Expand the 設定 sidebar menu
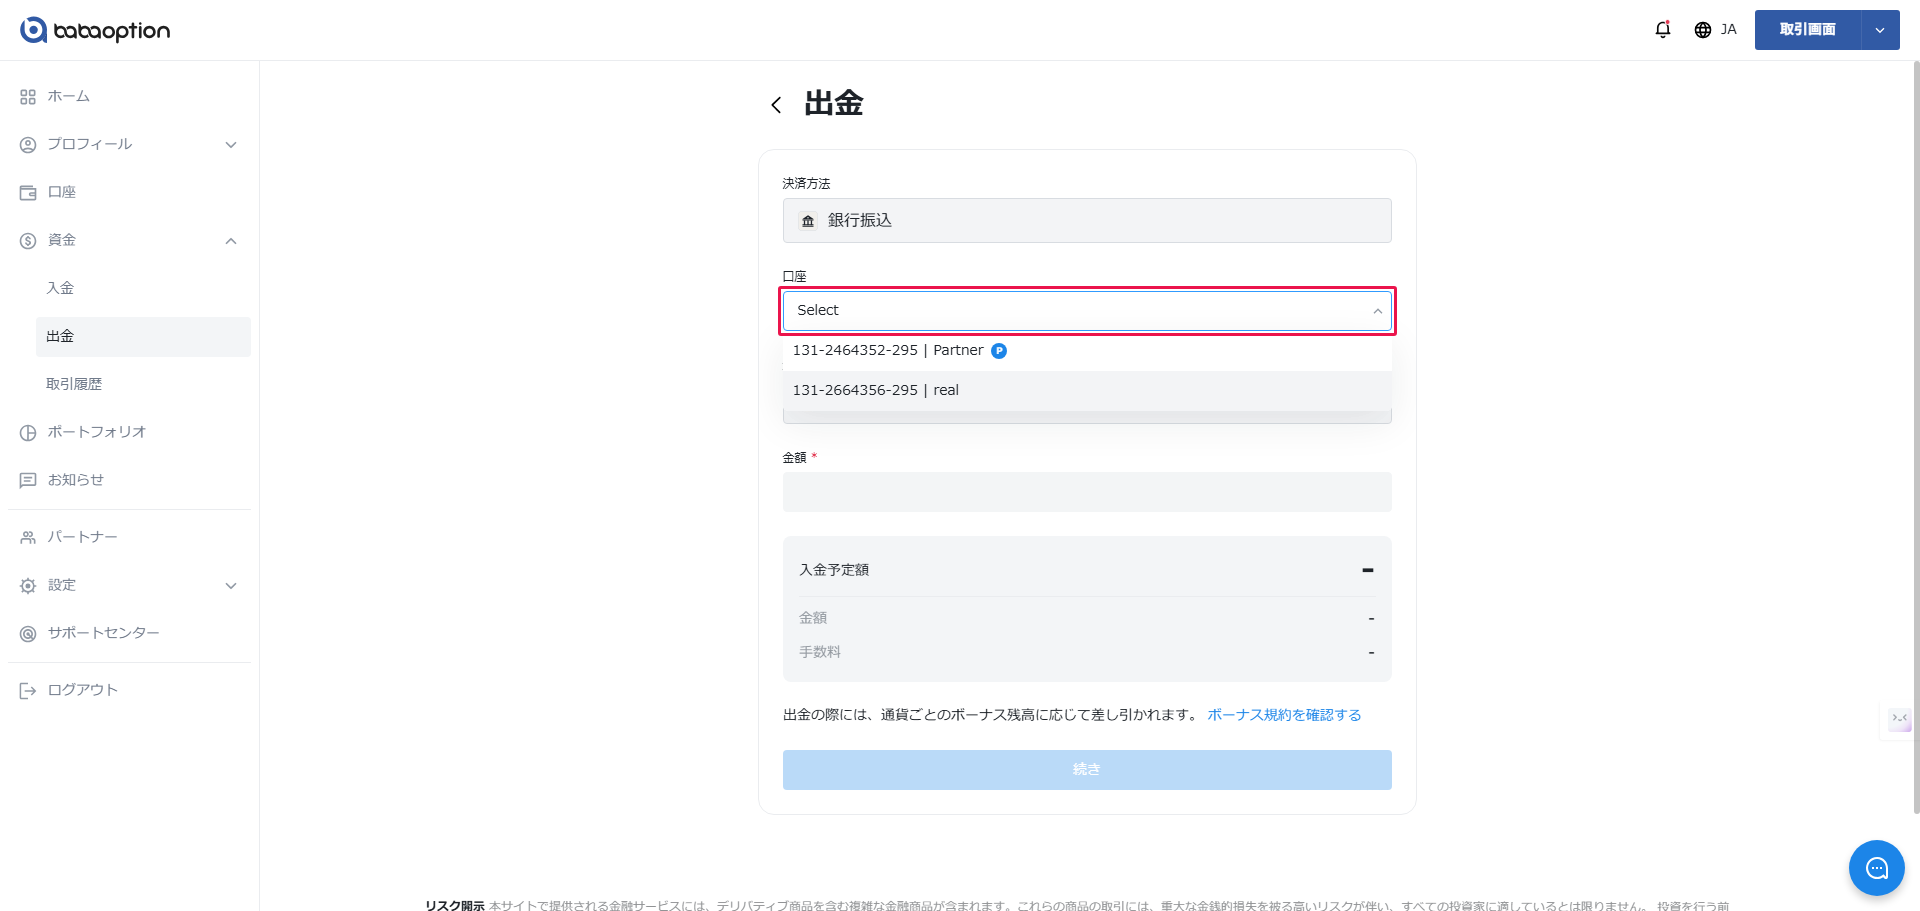Image resolution: width=1920 pixels, height=911 pixels. [231, 586]
